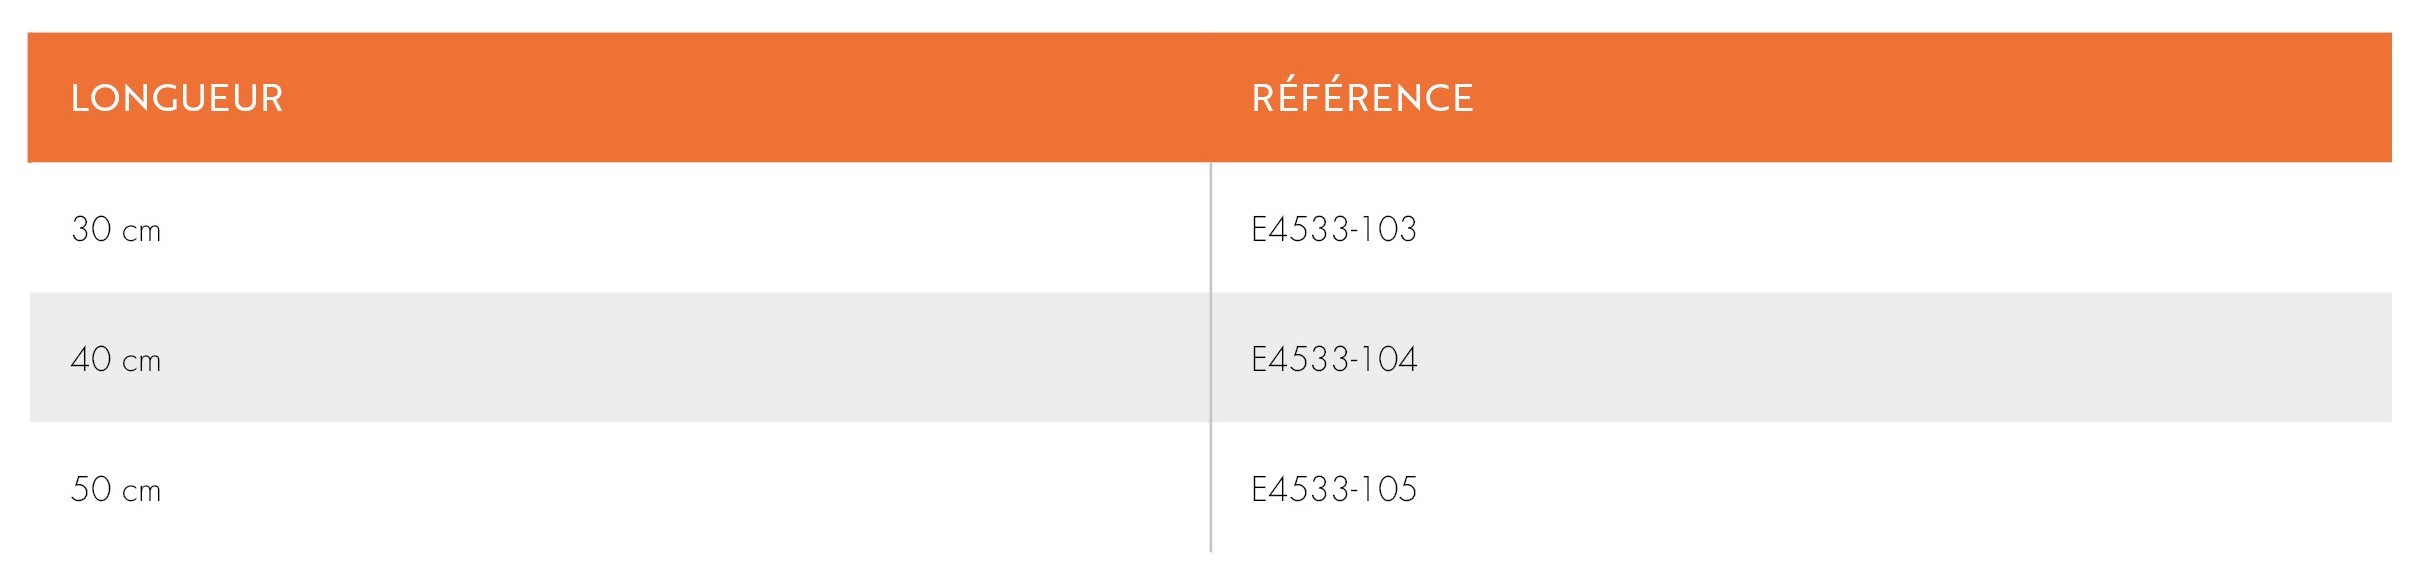This screenshot has width=2418, height=570.
Task: Click the vertical divider between columns
Action: pyautogui.click(x=1211, y=357)
